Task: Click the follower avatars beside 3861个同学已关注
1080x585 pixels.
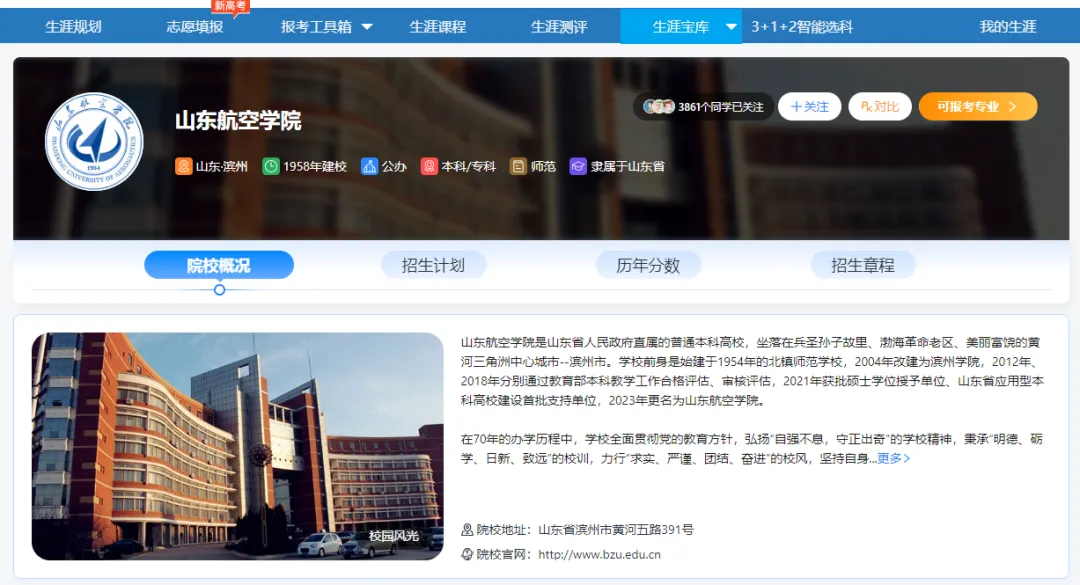Action: [x=658, y=107]
